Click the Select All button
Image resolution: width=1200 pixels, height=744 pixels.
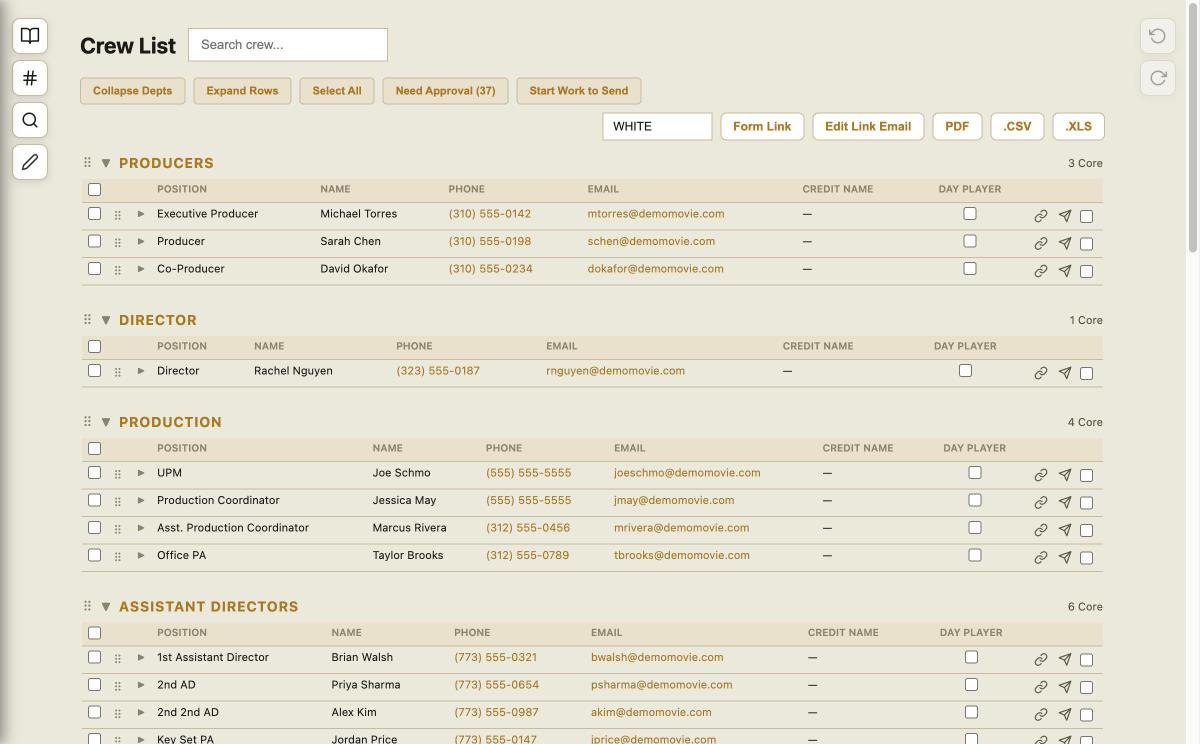(337, 91)
